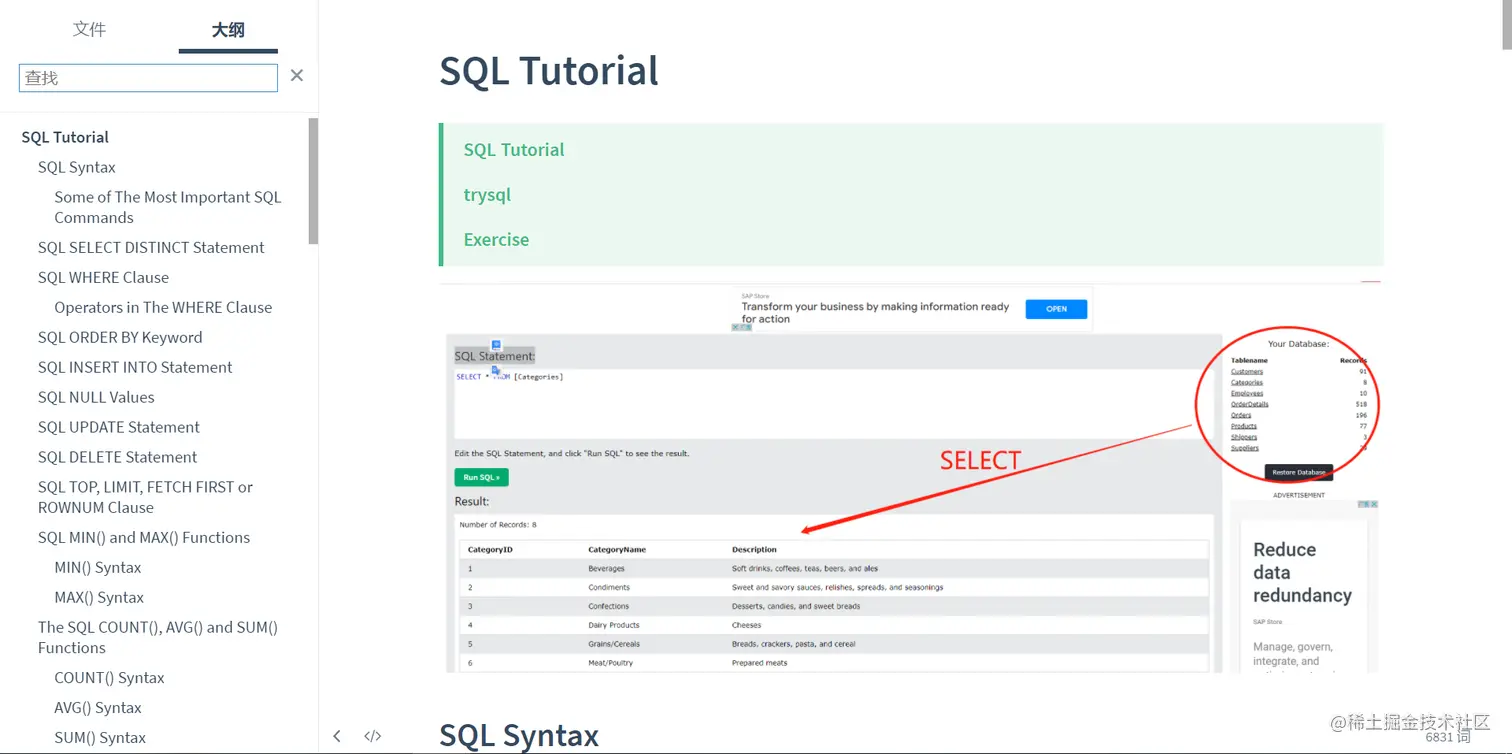Jump to SQL ORDER BY Keyword
1512x754 pixels.
point(120,337)
